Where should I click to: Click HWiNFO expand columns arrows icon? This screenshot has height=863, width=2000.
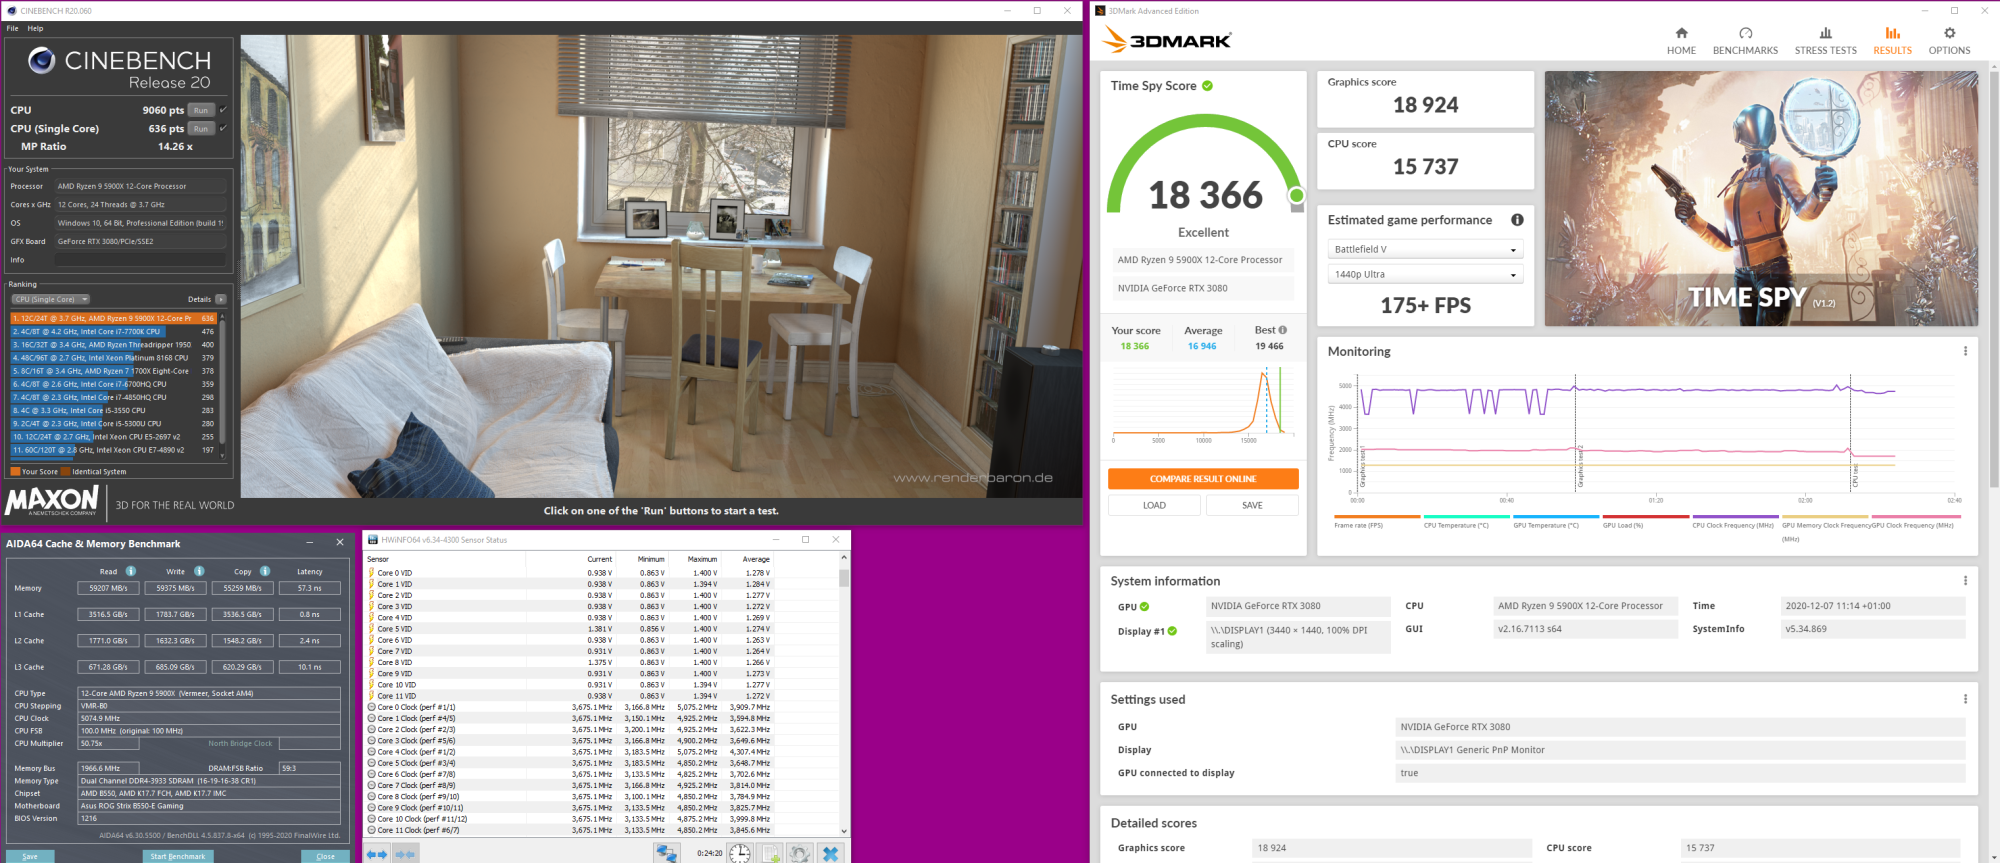click(376, 854)
